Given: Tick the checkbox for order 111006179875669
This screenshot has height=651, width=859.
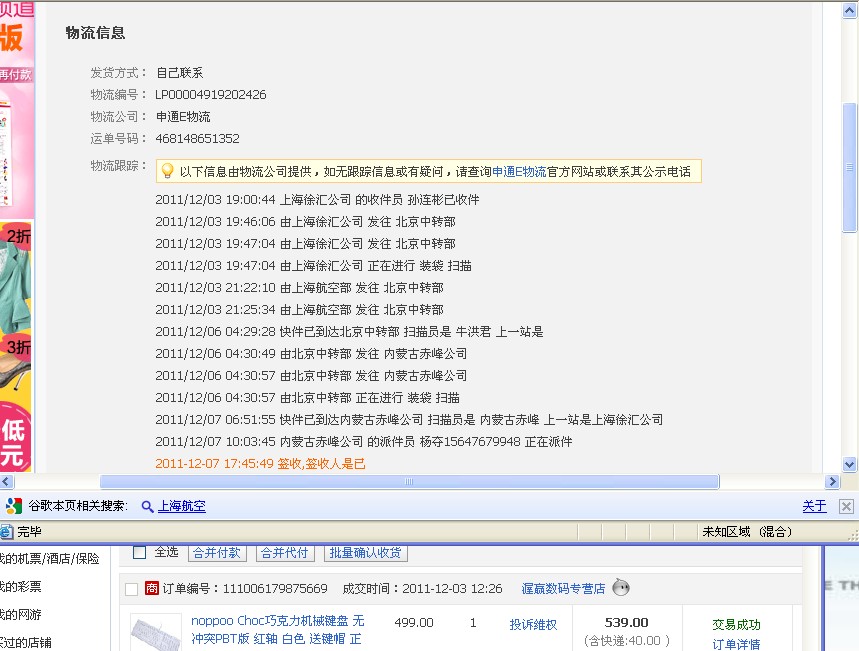Looking at the screenshot, I should 131,589.
